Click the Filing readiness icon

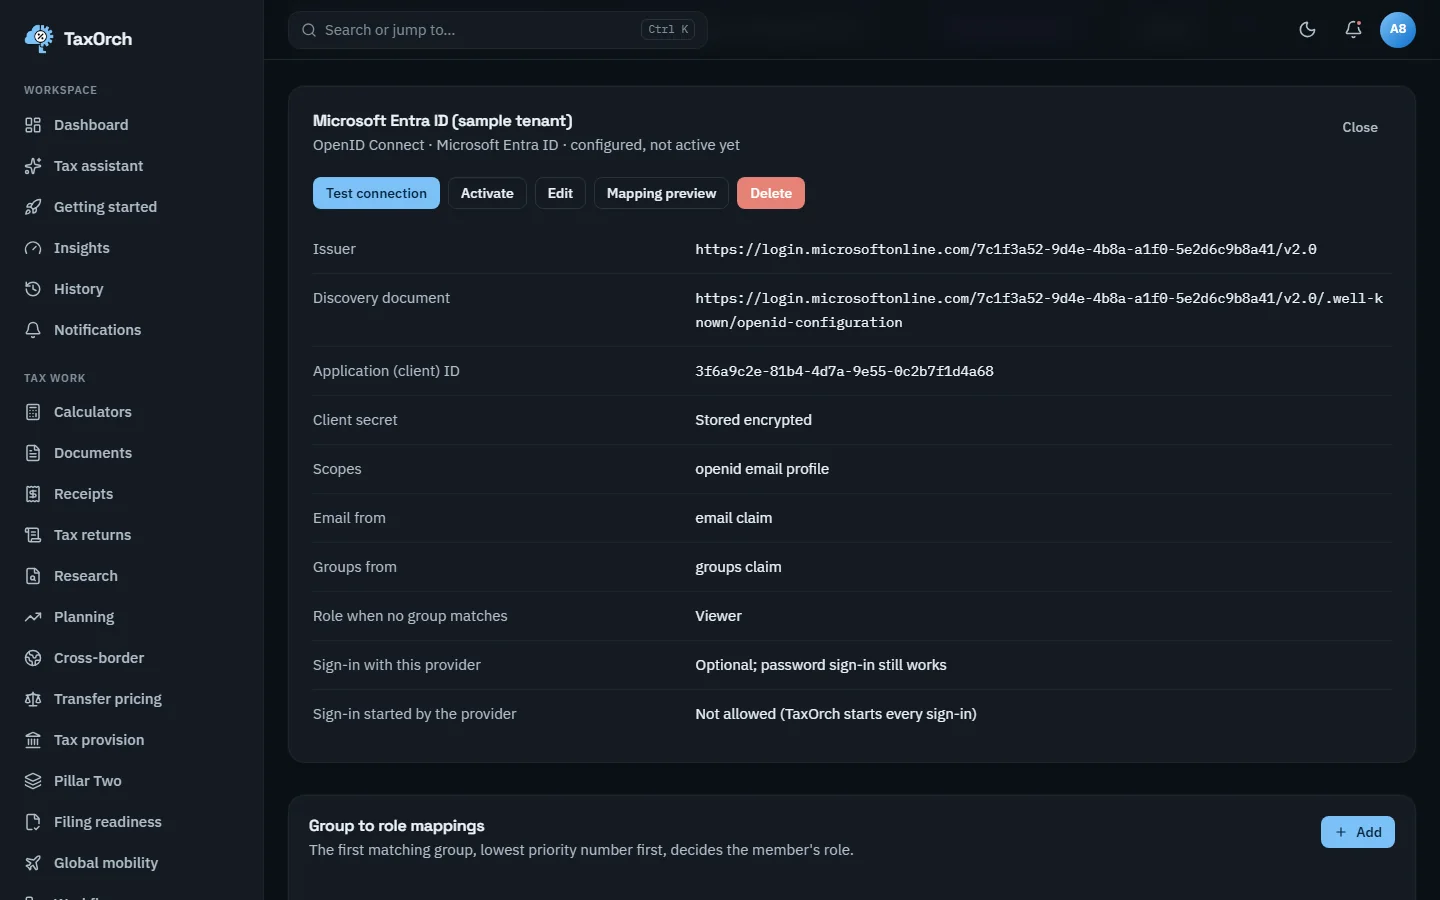pyautogui.click(x=33, y=822)
